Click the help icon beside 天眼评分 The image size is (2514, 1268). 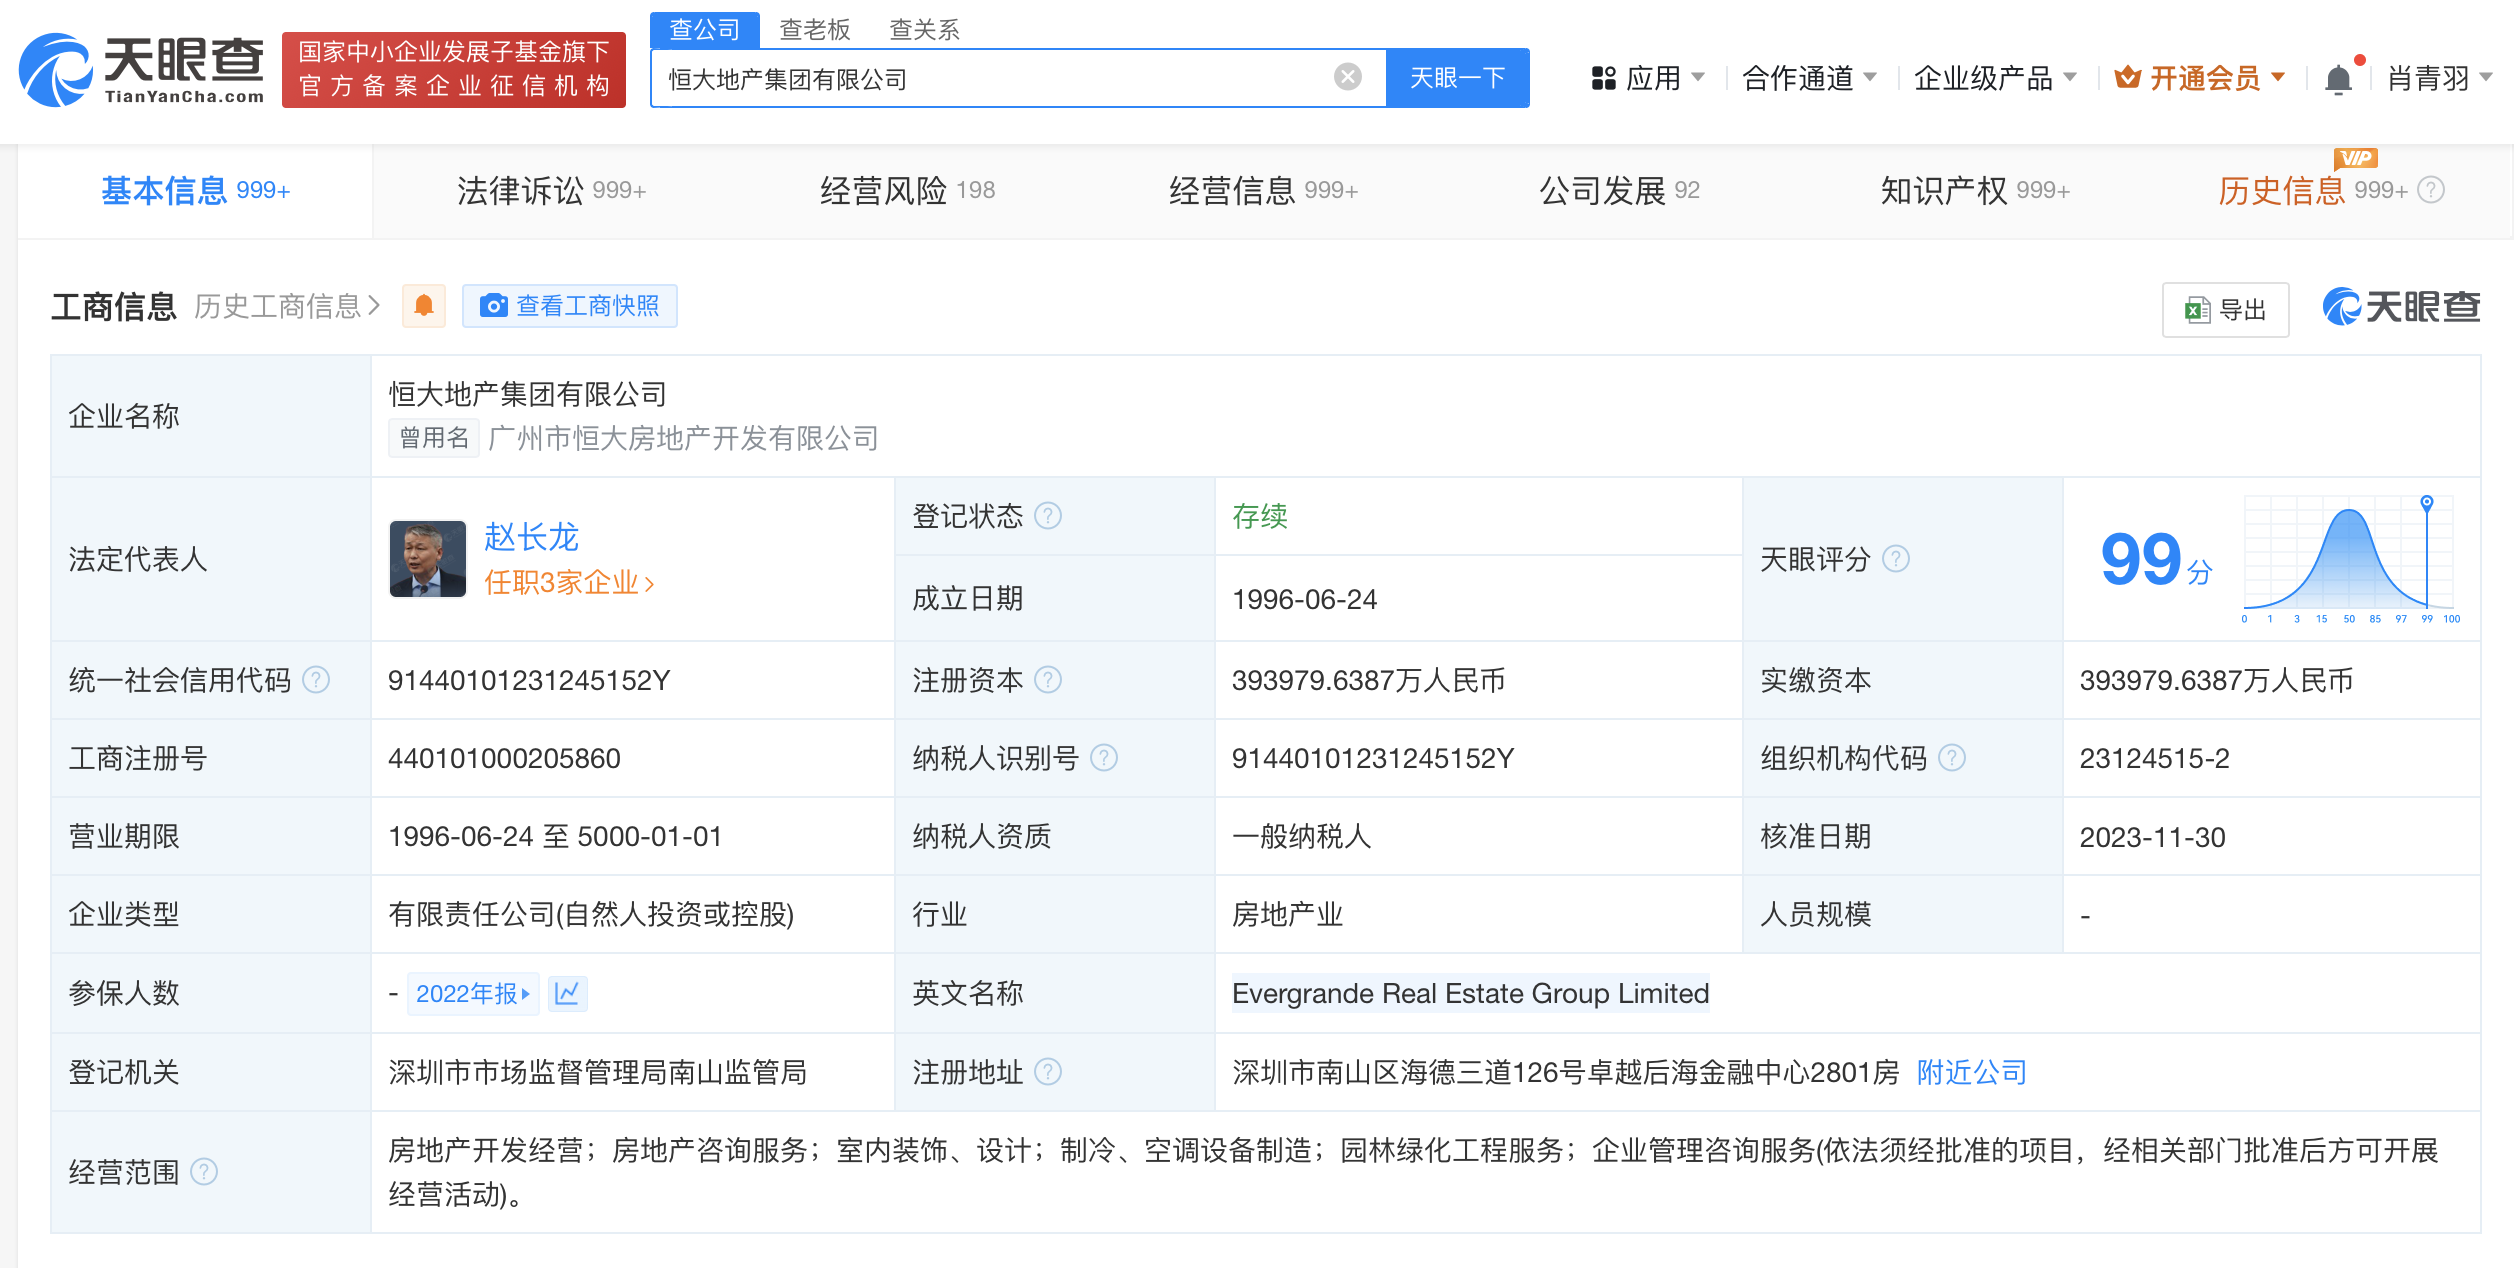pyautogui.click(x=1894, y=560)
